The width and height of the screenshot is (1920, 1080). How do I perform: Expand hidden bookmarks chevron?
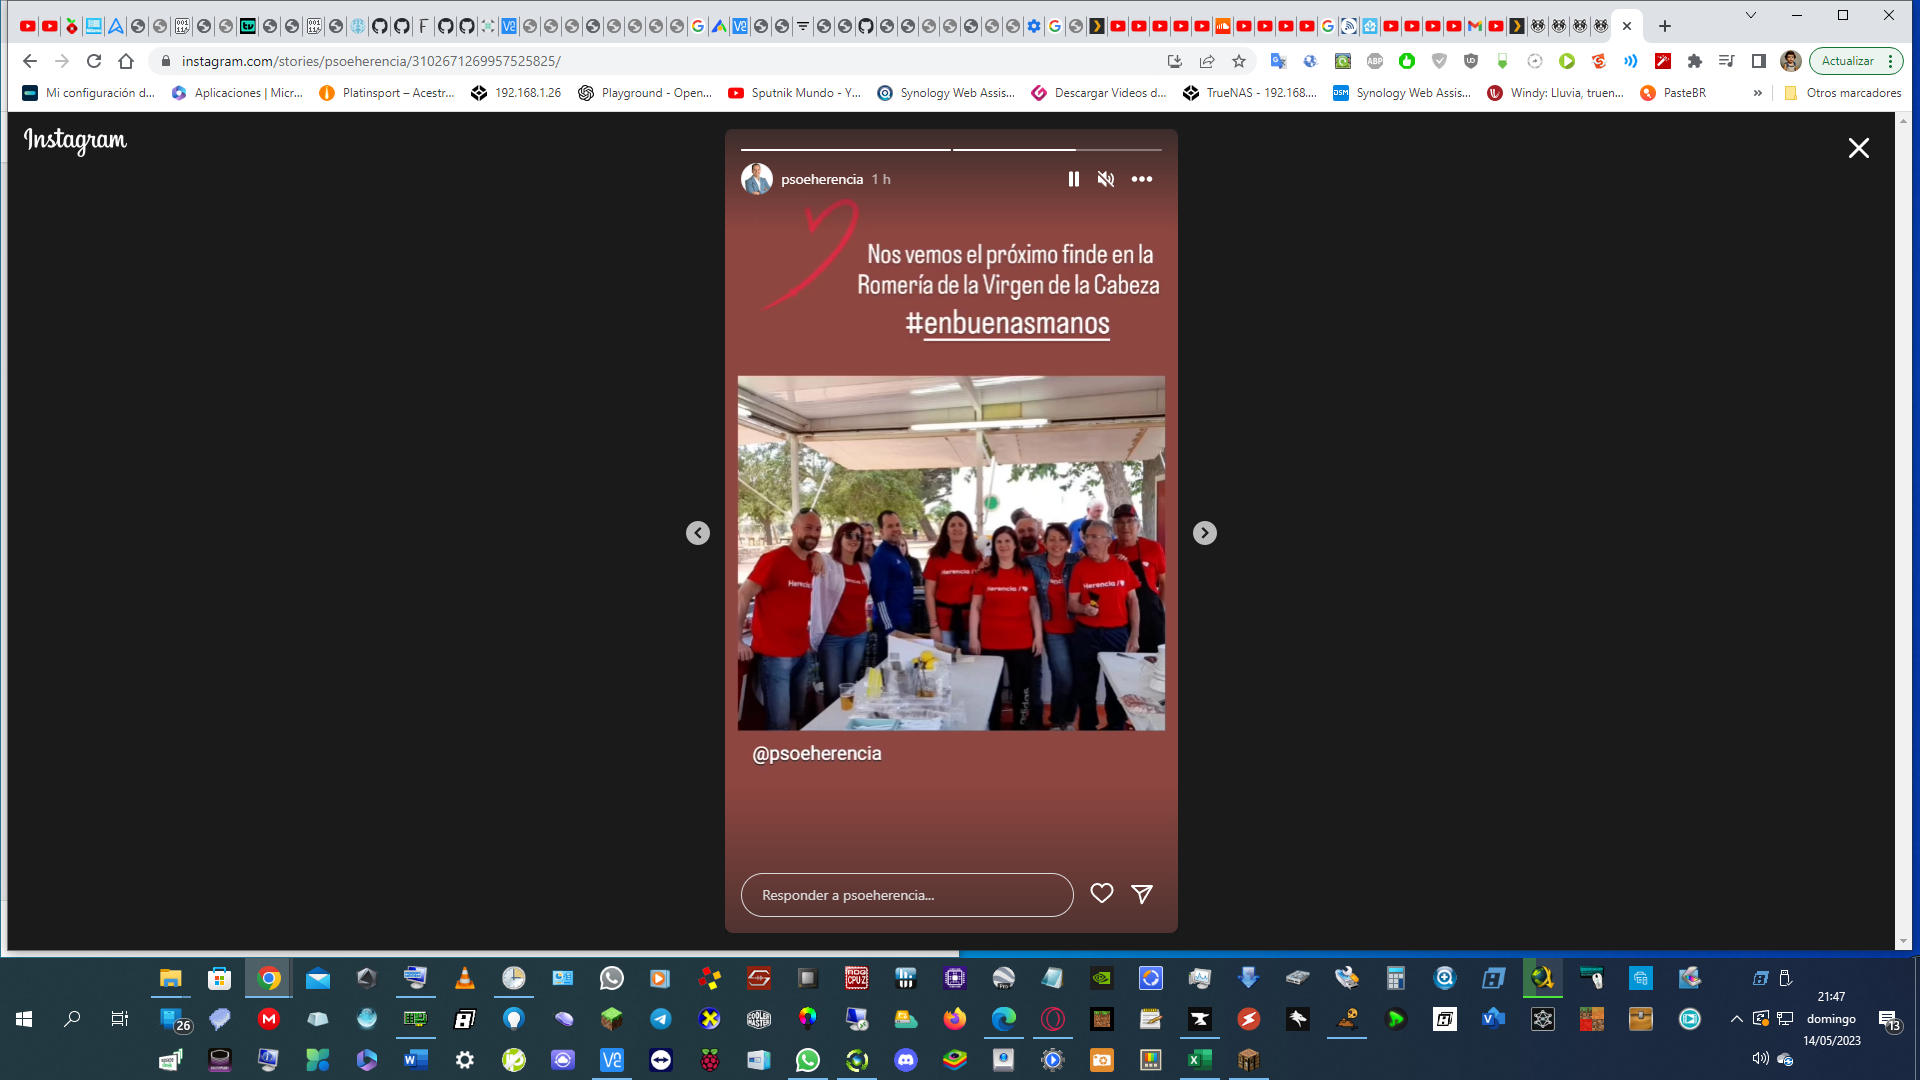click(x=1757, y=93)
